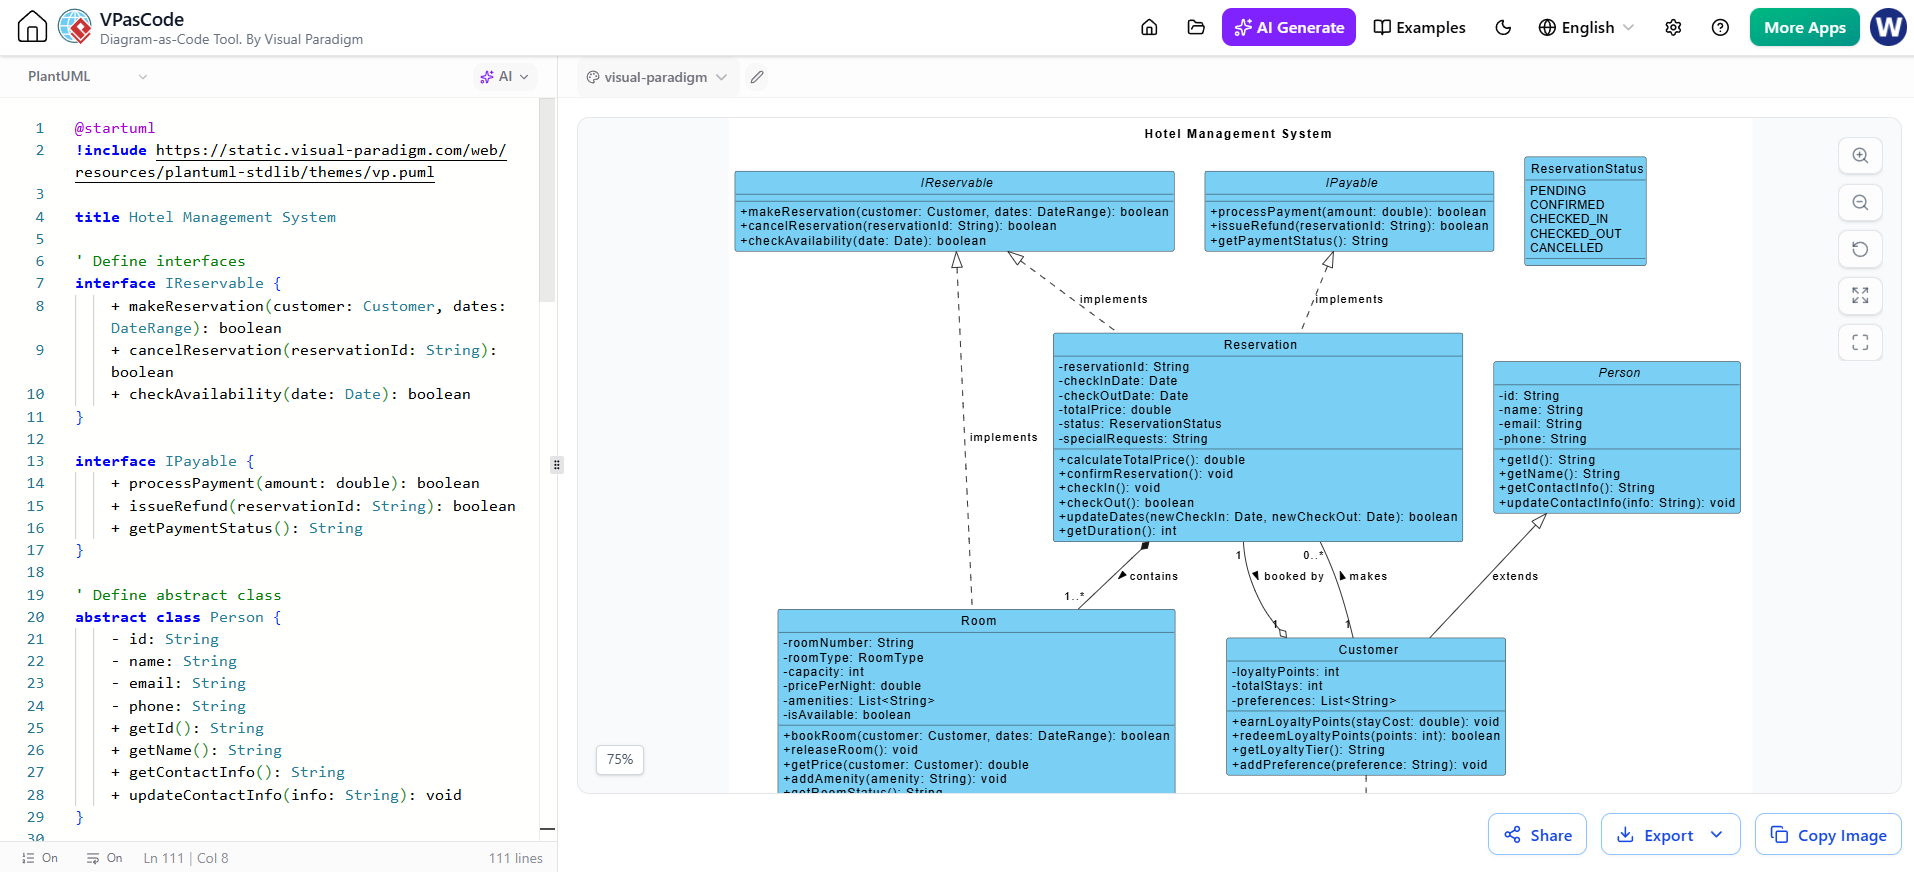Click the split pane divider handle
The image size is (1914, 872).
coord(557,465)
